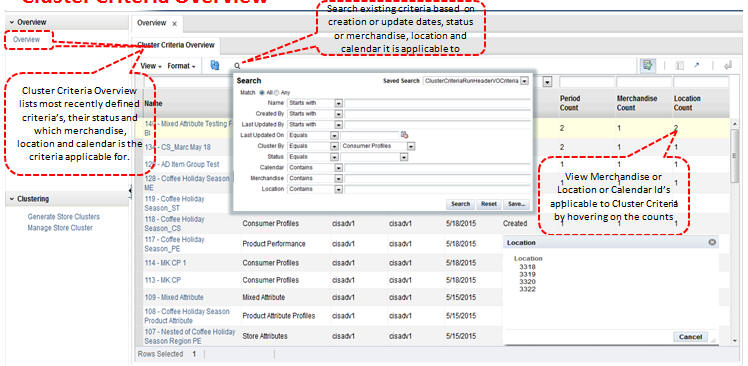Image resolution: width=748 pixels, height=366 pixels.
Task: Click the filter field above Period Count
Action: tap(586, 82)
